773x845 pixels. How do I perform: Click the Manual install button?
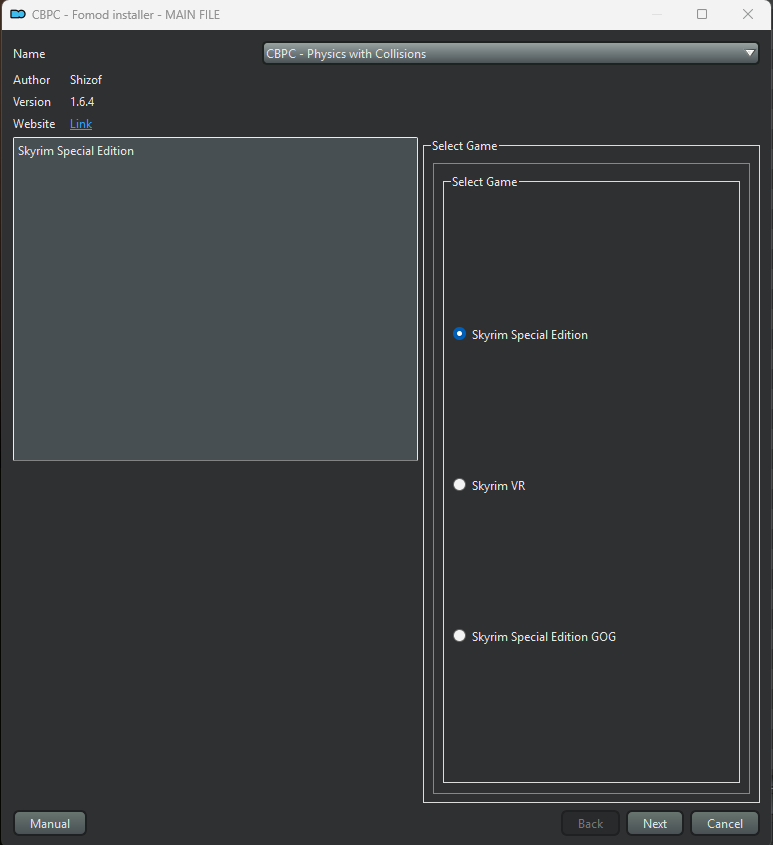point(50,823)
